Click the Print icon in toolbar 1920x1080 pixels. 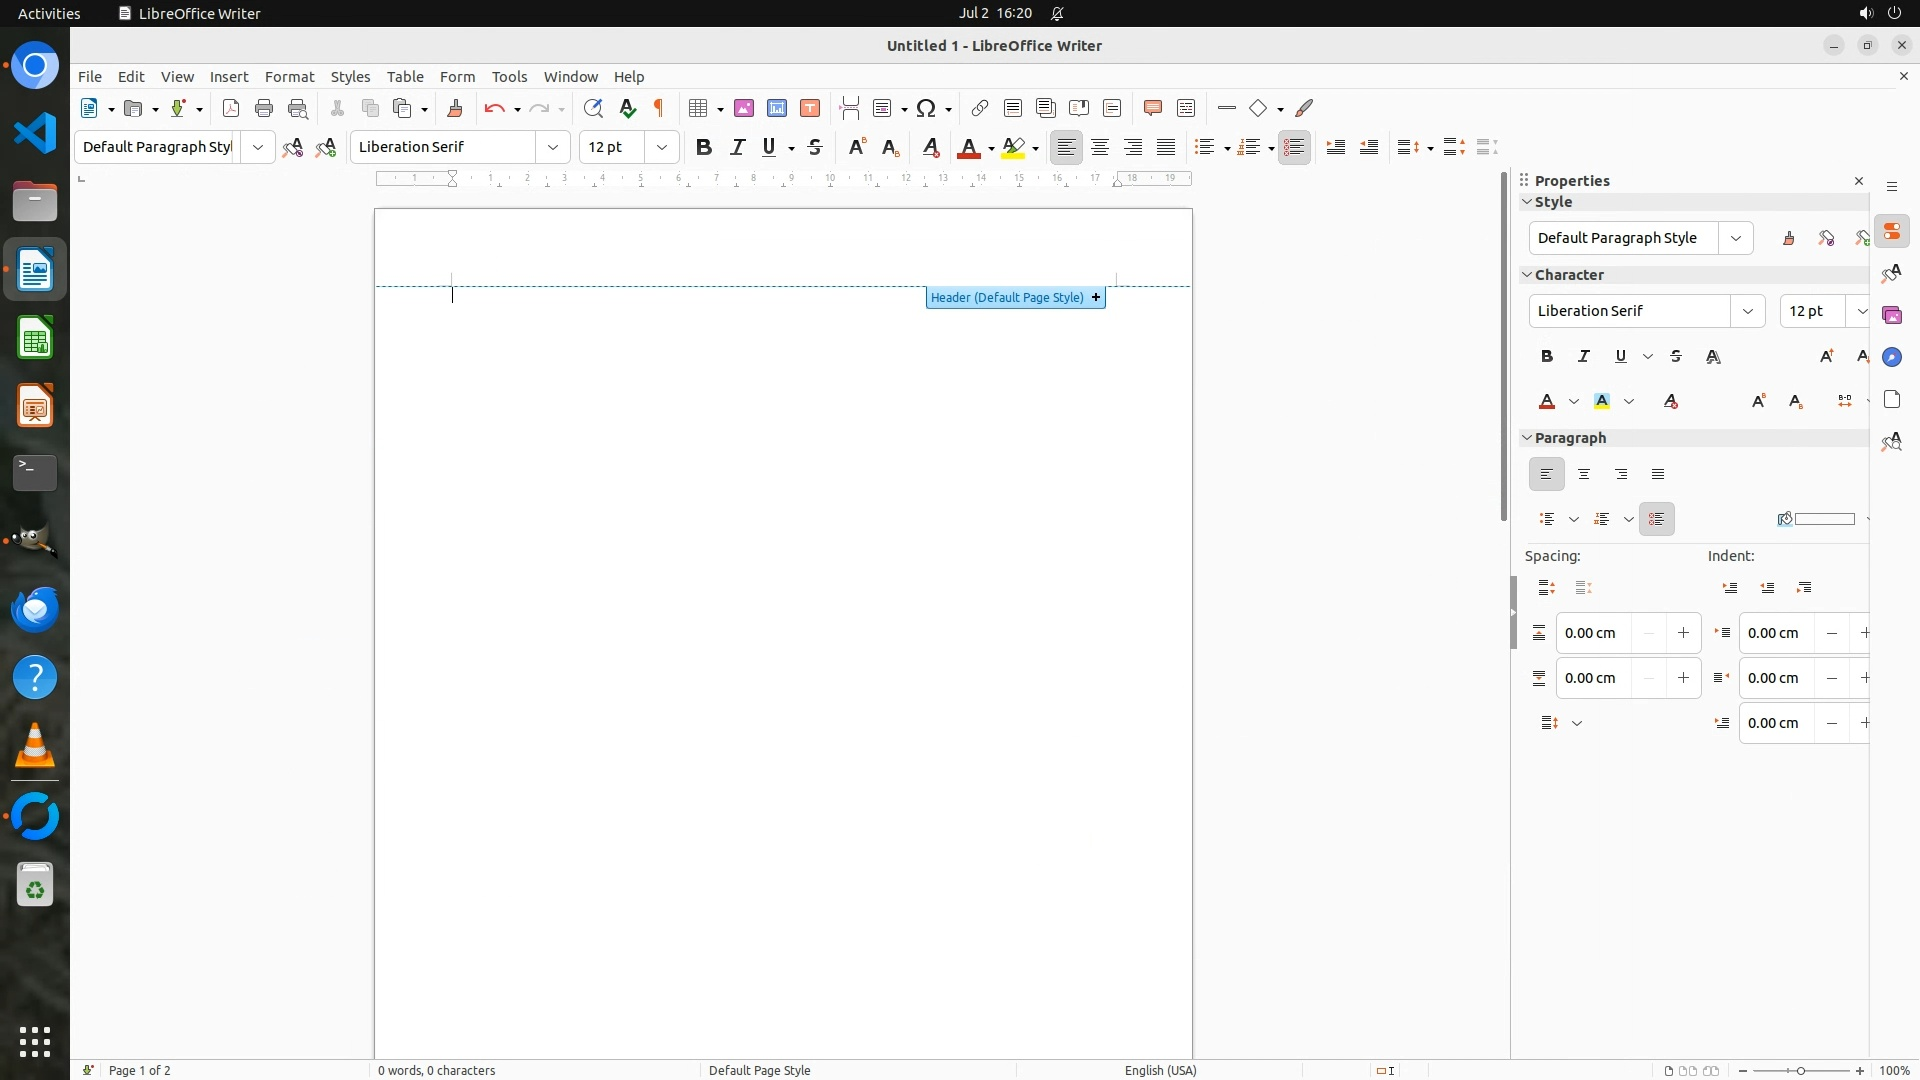(264, 108)
